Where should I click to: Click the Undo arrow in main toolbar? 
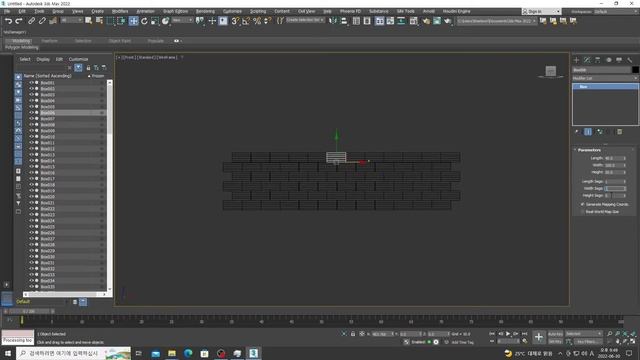pyautogui.click(x=8, y=21)
